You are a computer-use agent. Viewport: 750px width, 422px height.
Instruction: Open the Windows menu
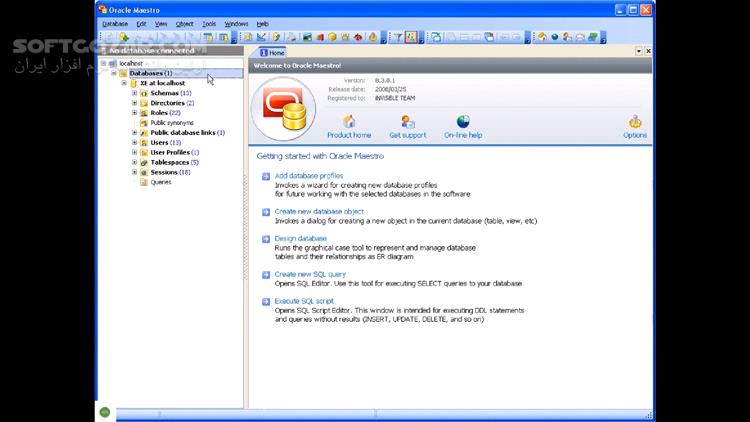(x=236, y=23)
